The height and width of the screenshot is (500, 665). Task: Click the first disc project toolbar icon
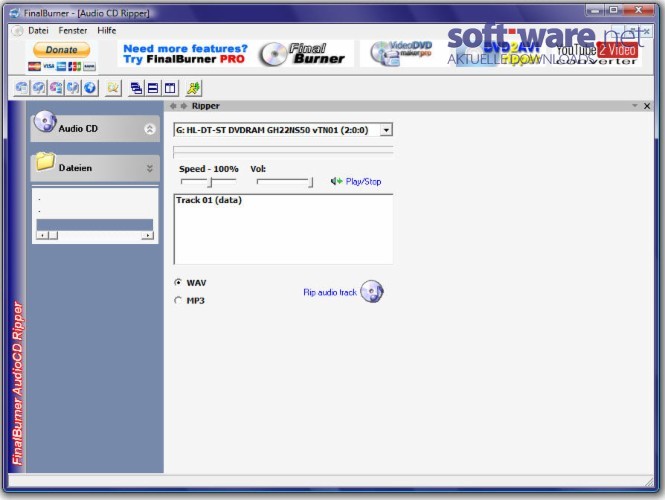coord(22,88)
